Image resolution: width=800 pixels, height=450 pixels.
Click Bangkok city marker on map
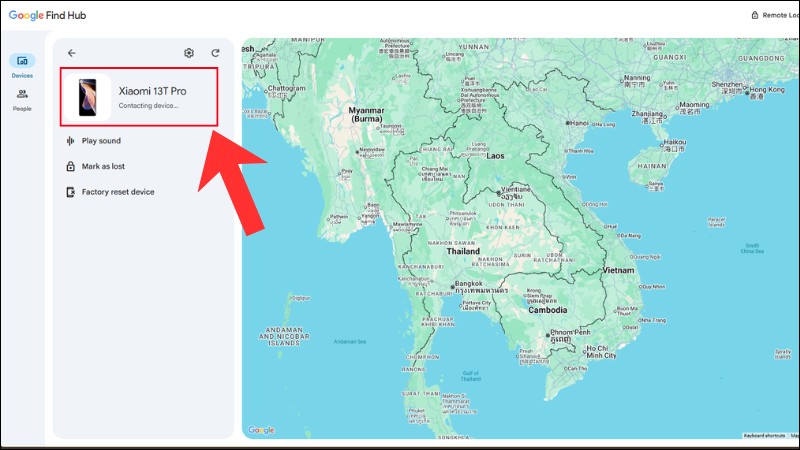[453, 287]
